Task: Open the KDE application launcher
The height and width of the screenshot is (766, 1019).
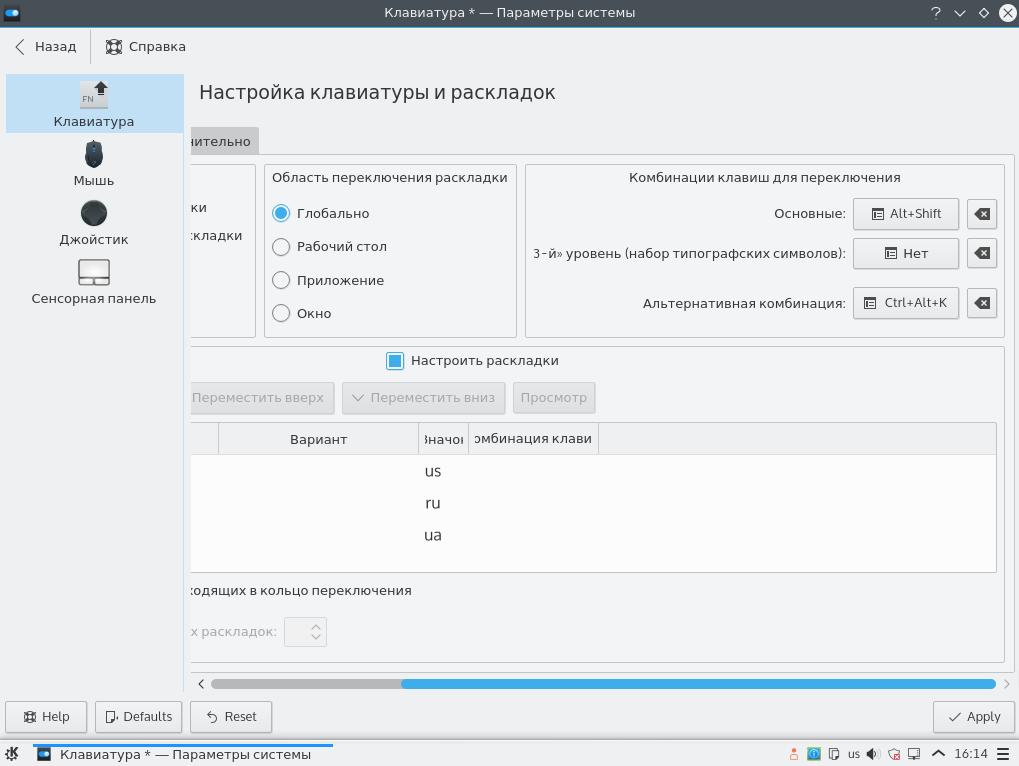Action: point(13,754)
